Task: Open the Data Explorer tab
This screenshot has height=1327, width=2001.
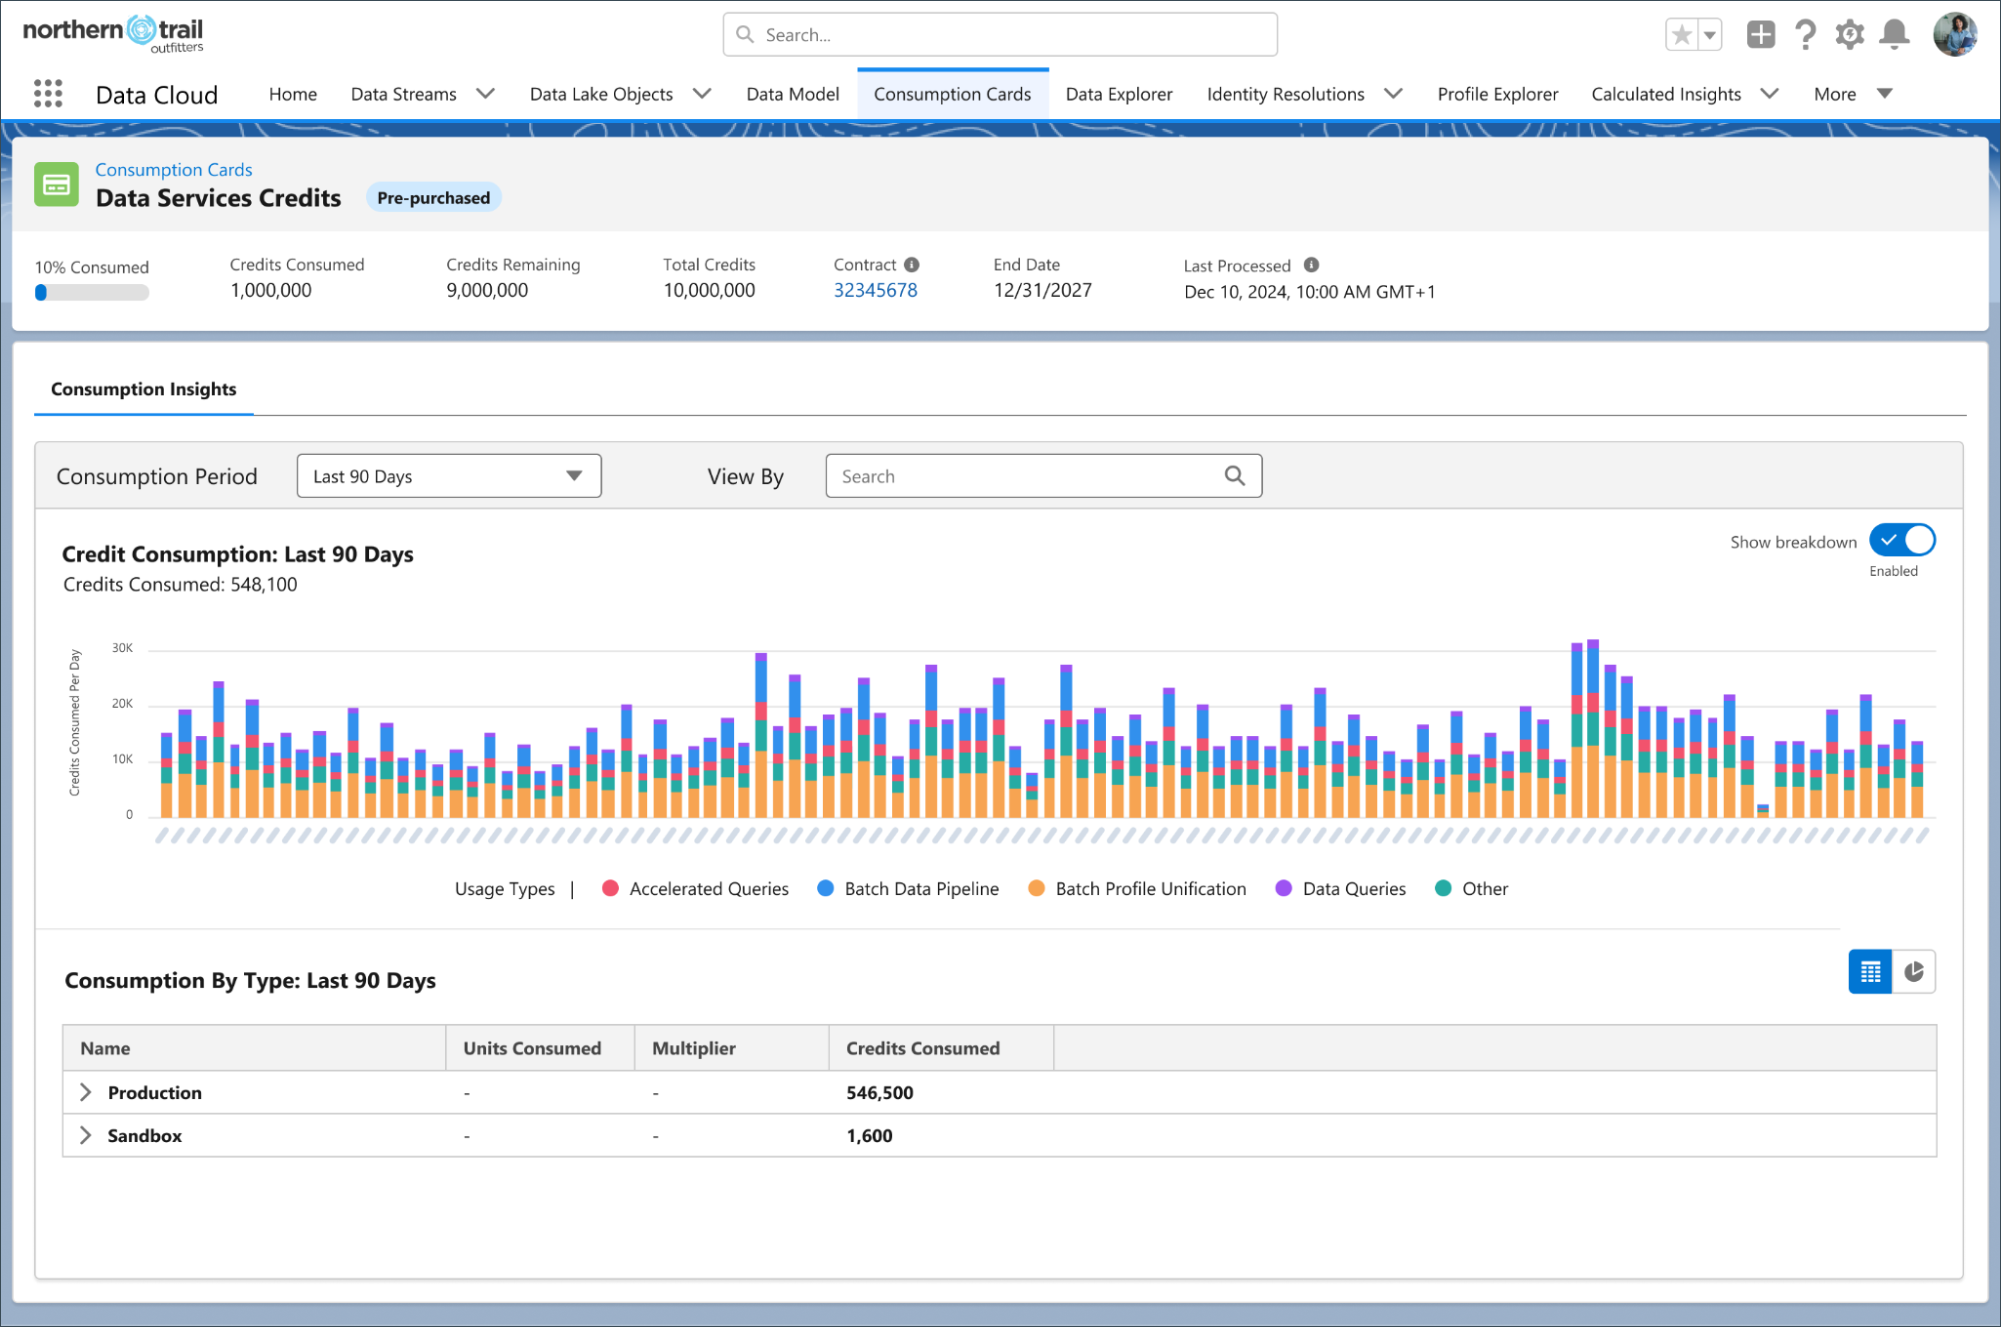Action: tap(1119, 94)
